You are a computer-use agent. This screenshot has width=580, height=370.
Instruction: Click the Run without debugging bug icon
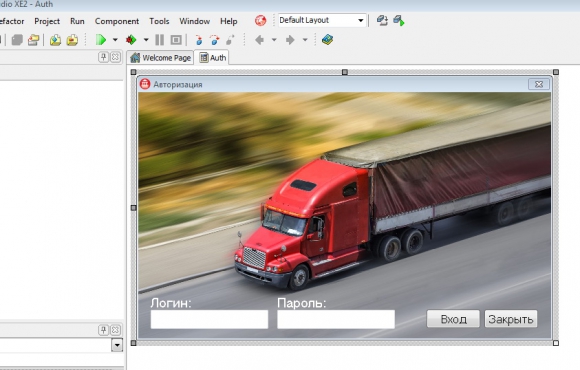pyautogui.click(x=131, y=40)
